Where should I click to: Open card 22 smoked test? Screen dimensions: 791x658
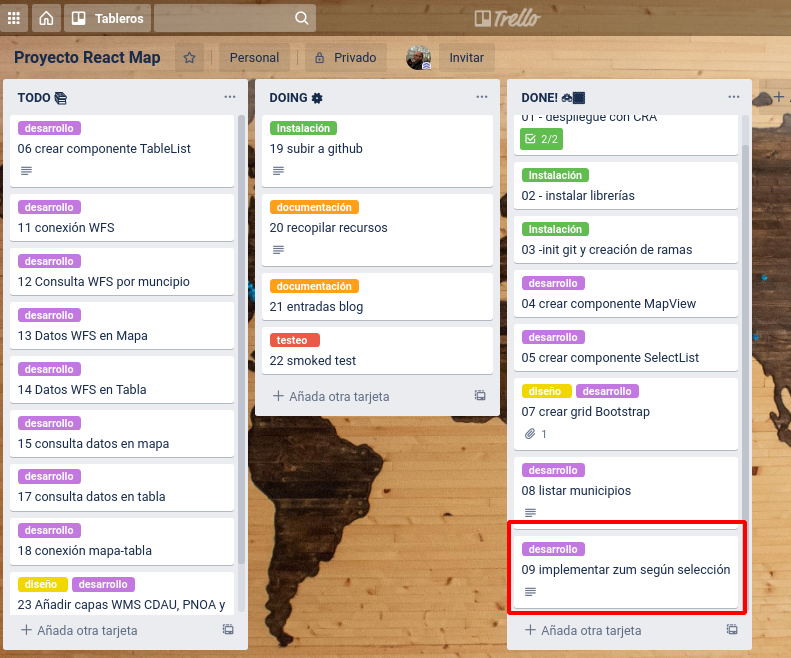point(377,351)
